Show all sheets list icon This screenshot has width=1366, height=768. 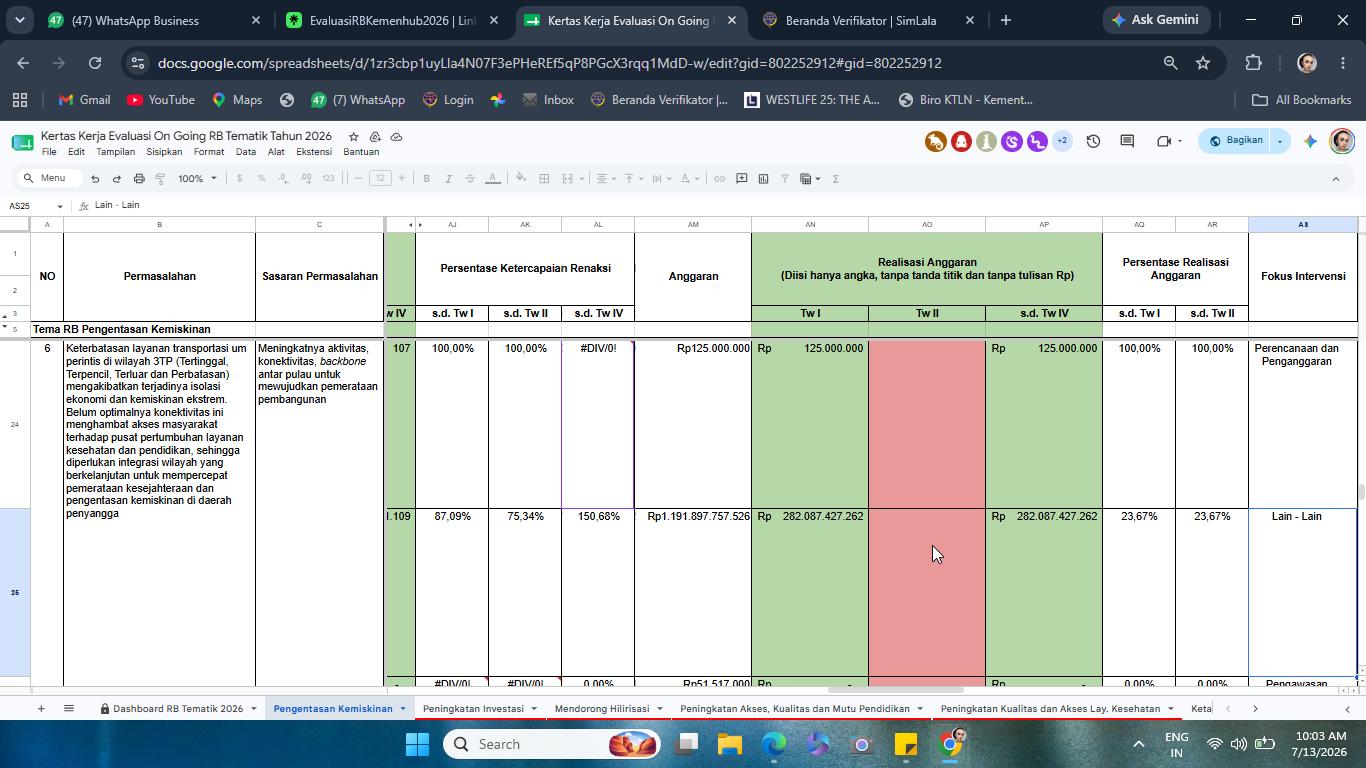(69, 708)
